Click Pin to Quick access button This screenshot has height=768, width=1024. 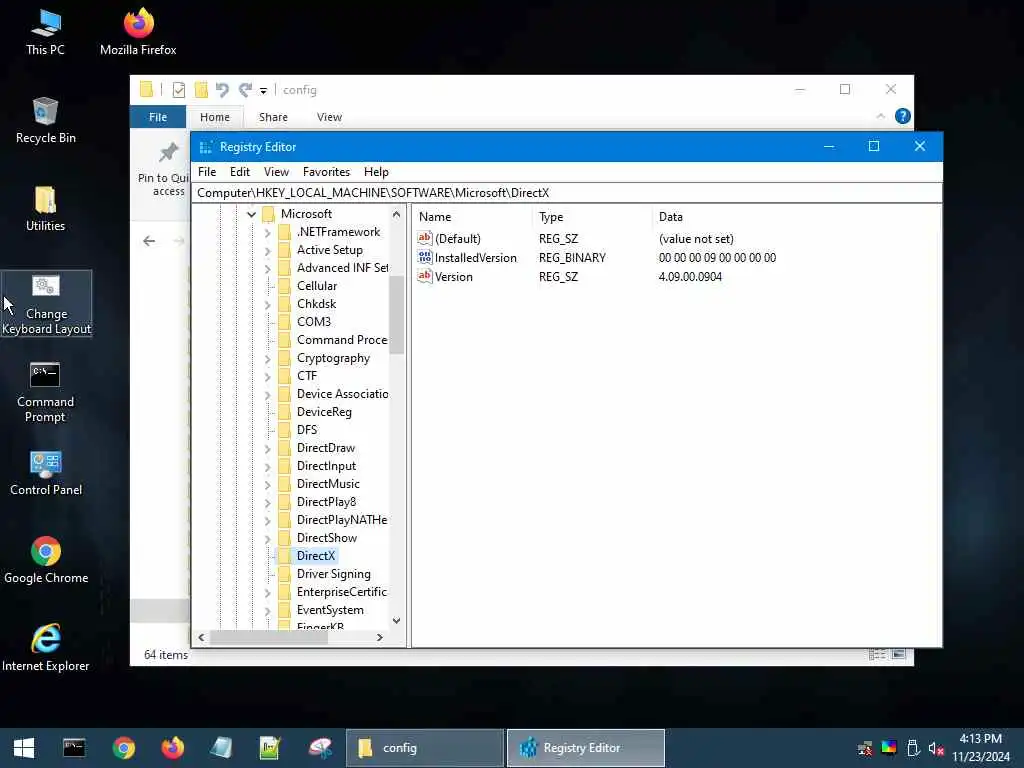[x=163, y=170]
